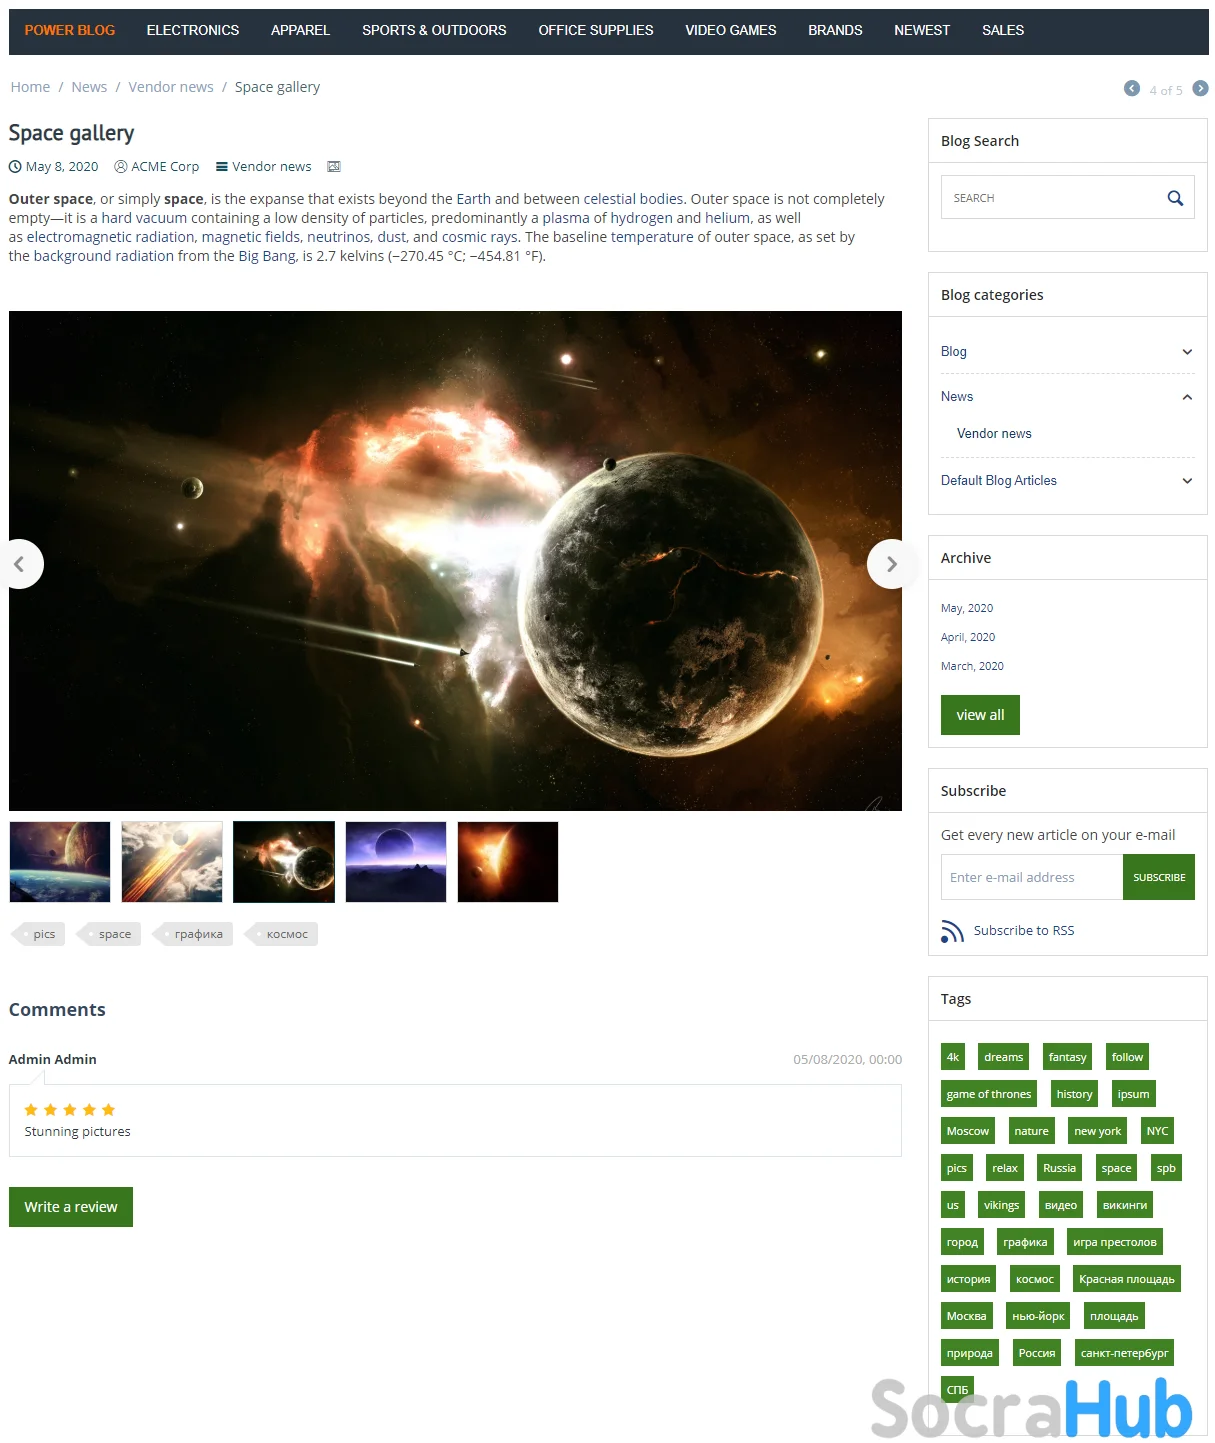
Task: Expand the Blog category chevron
Action: point(1187,352)
